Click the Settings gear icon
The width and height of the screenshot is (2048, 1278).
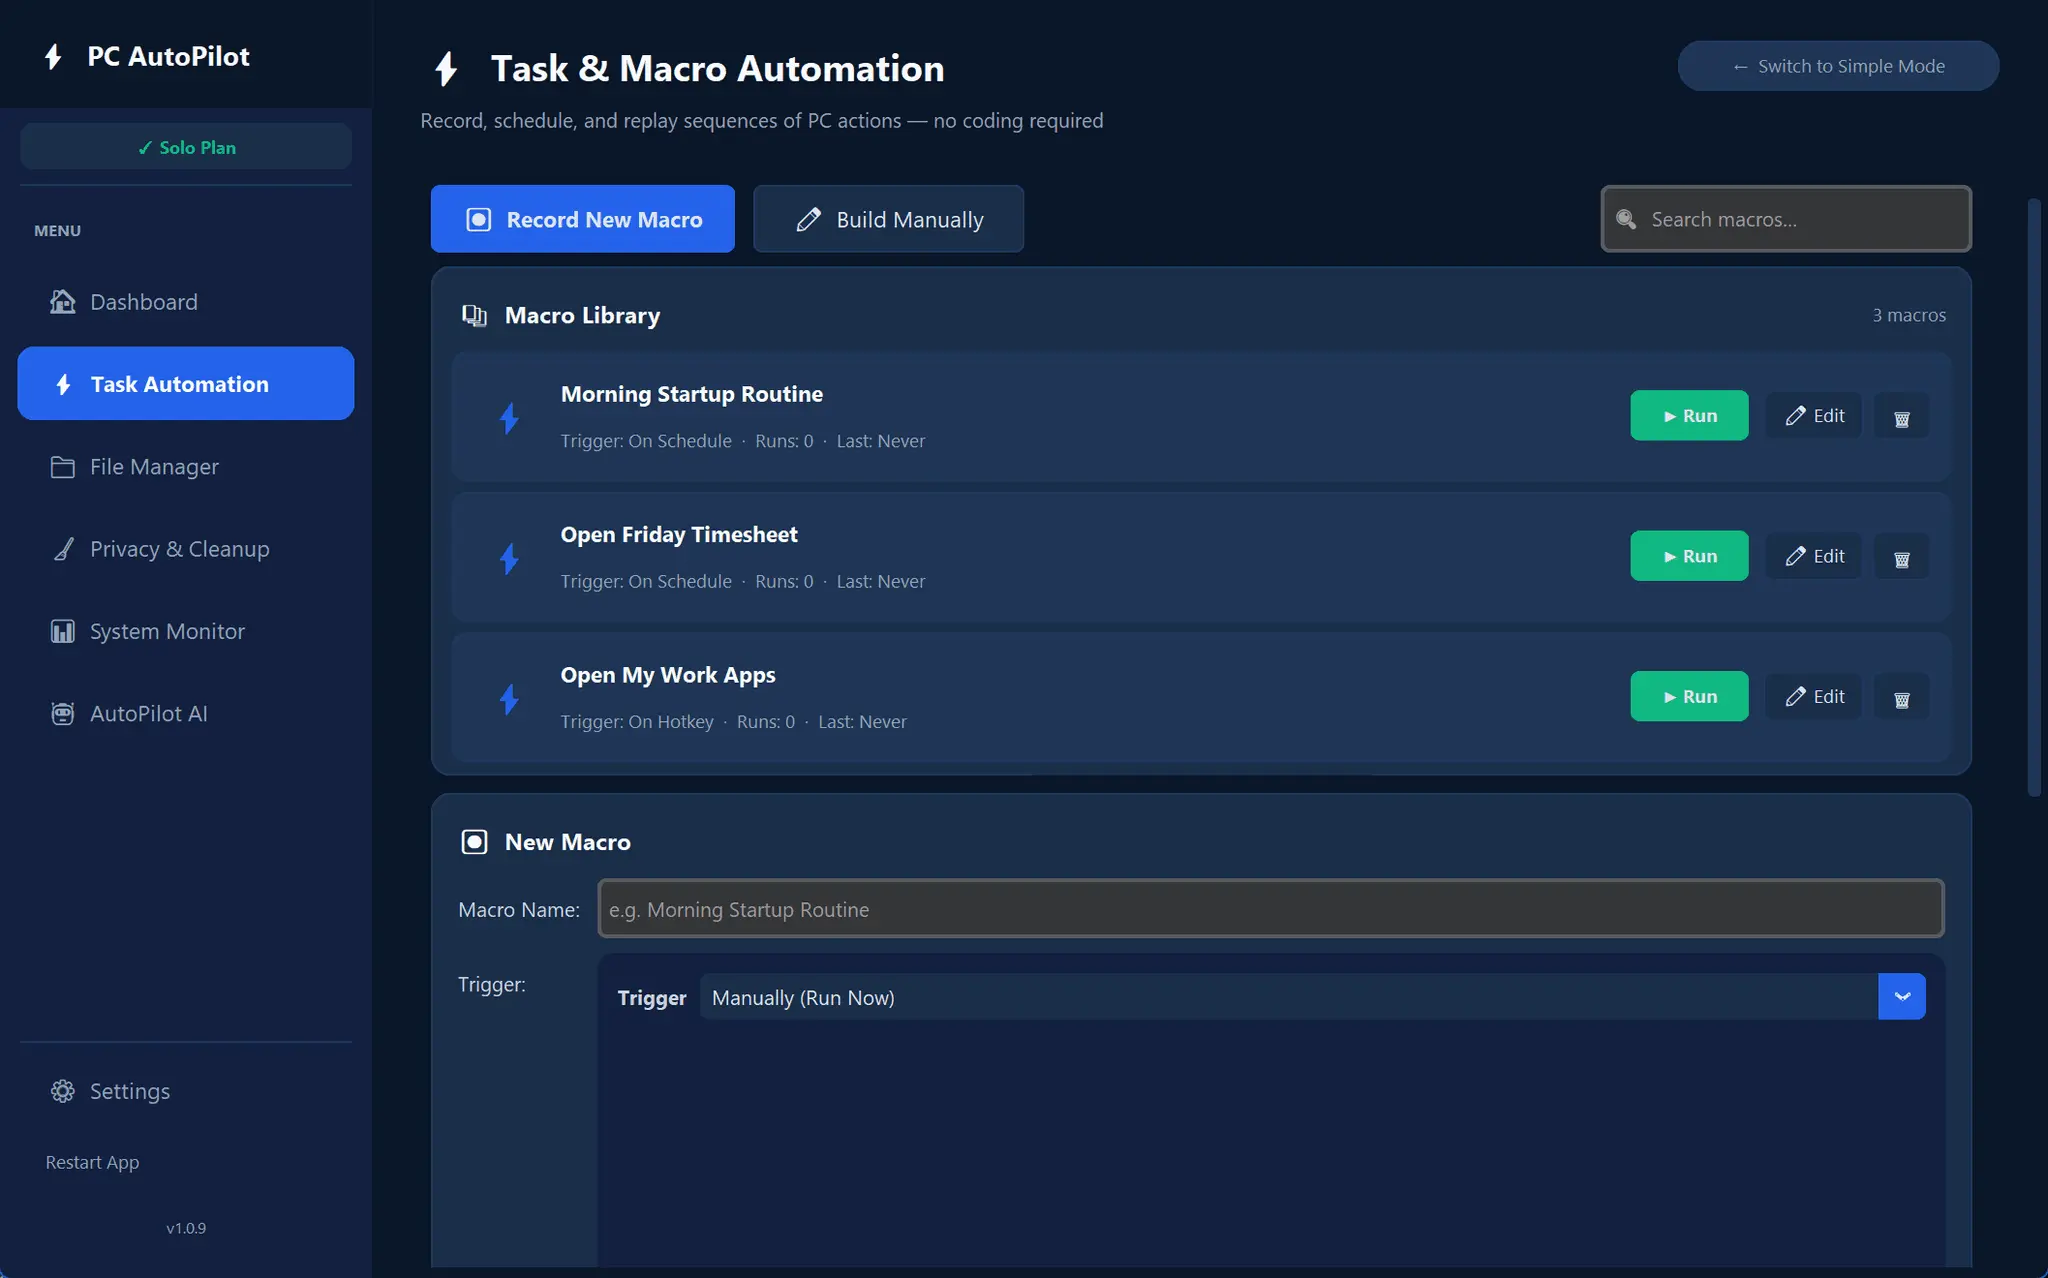point(63,1091)
